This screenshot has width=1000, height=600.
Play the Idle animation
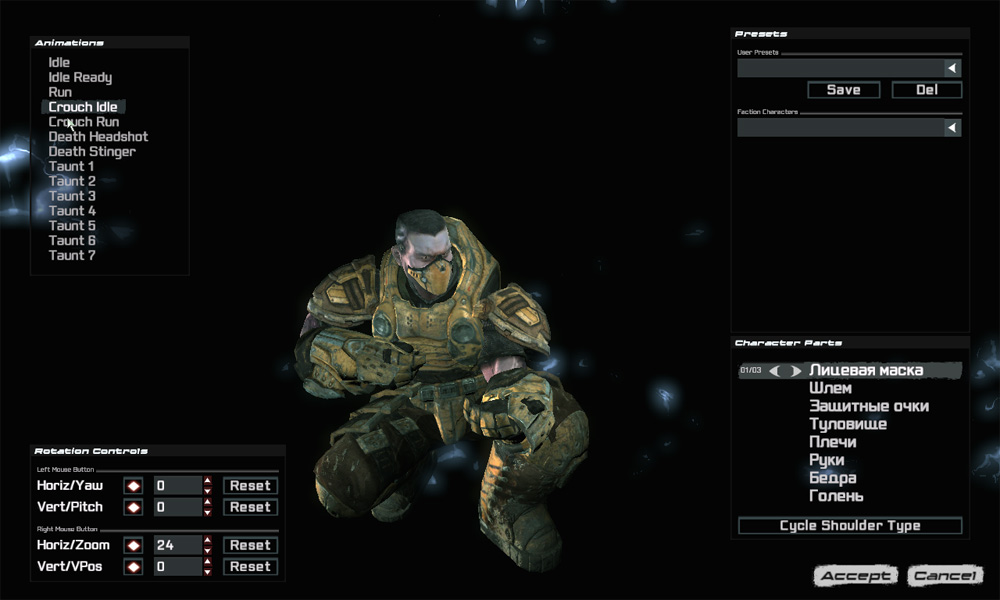point(59,62)
